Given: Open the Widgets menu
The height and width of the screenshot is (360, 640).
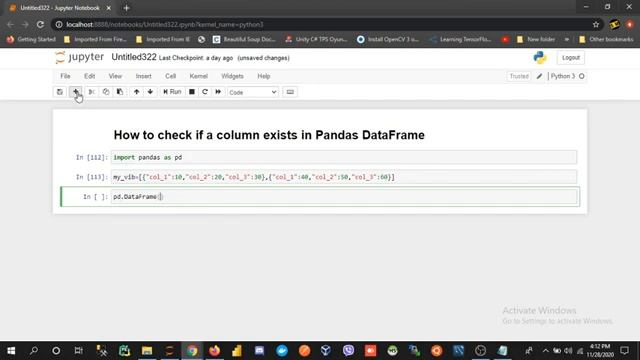Looking at the screenshot, I should pos(232,76).
